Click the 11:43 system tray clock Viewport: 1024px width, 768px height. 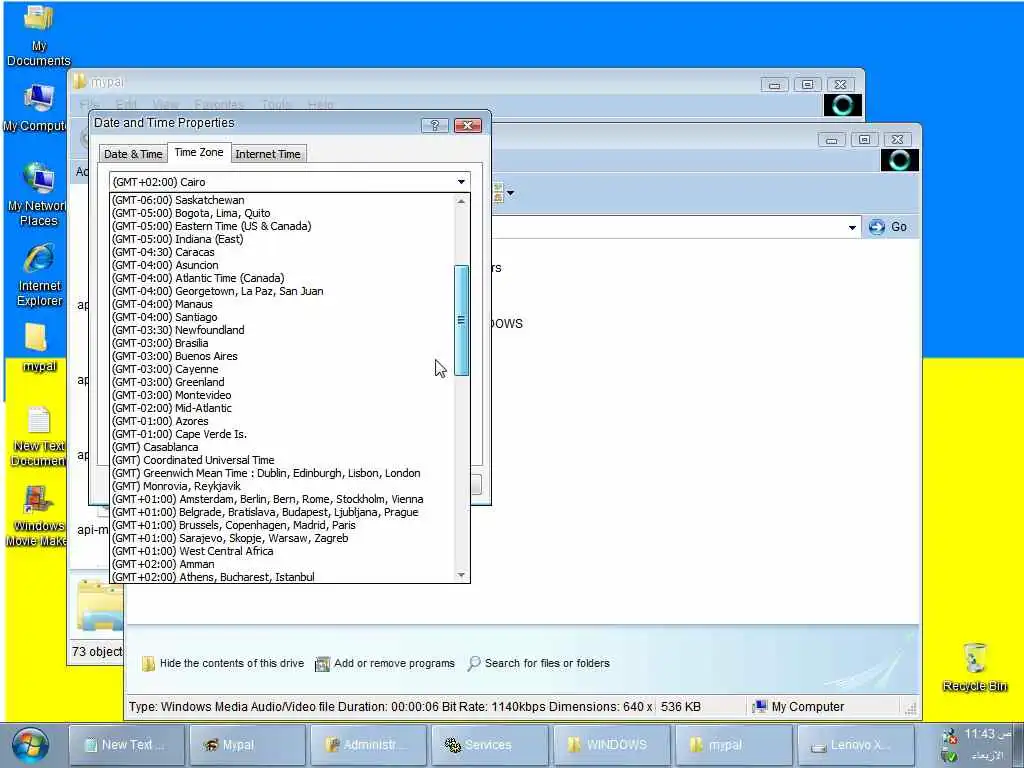click(x=987, y=735)
